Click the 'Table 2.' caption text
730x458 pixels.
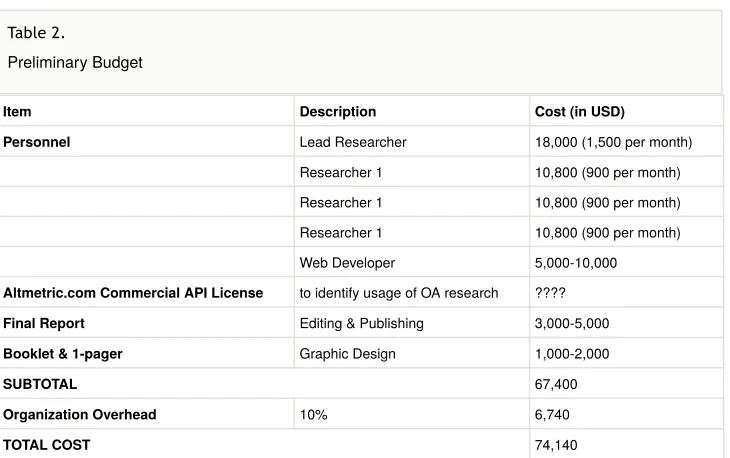36,33
